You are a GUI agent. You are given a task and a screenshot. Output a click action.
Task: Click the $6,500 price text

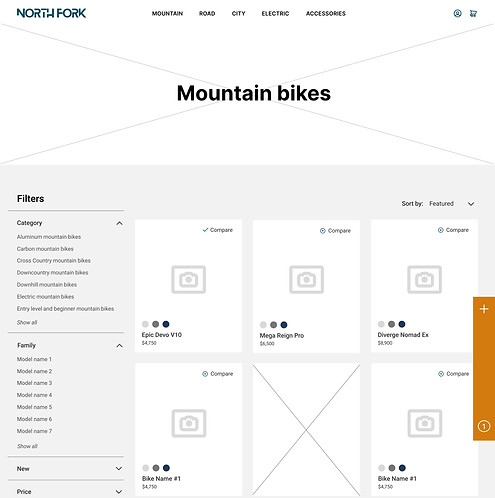click(267, 343)
